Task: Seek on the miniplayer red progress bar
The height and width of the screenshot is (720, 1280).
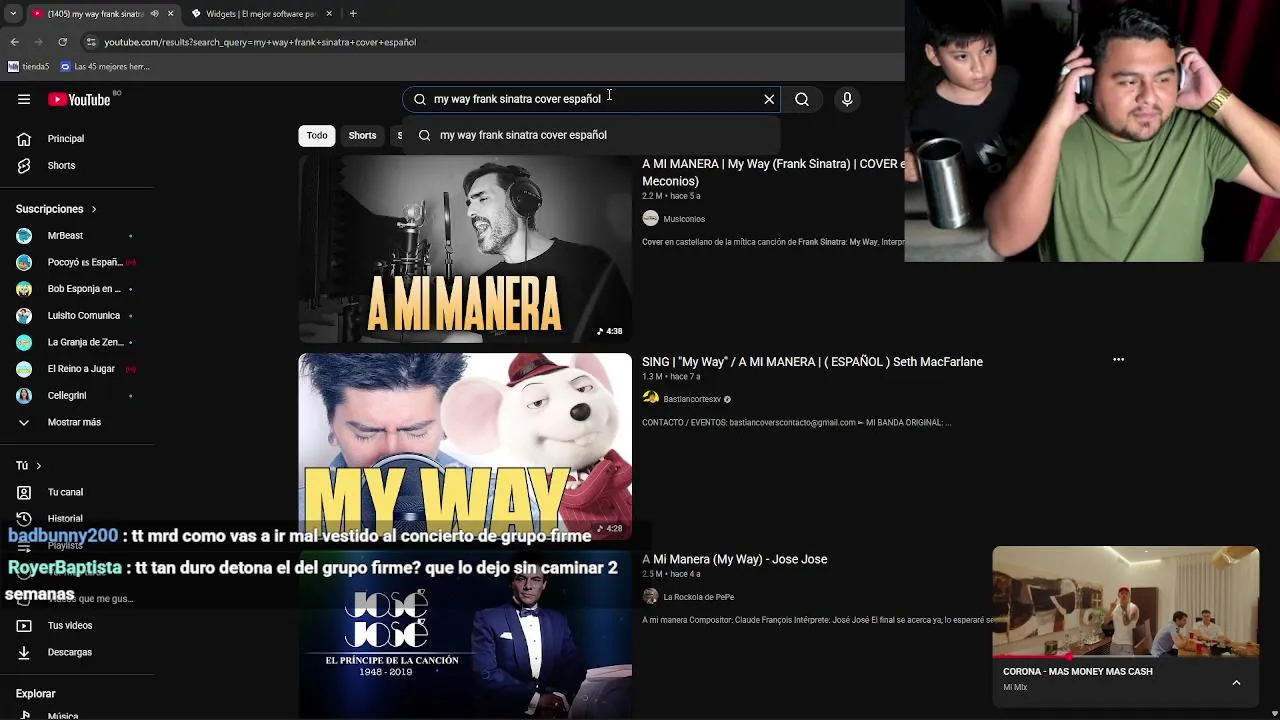Action: point(1125,657)
